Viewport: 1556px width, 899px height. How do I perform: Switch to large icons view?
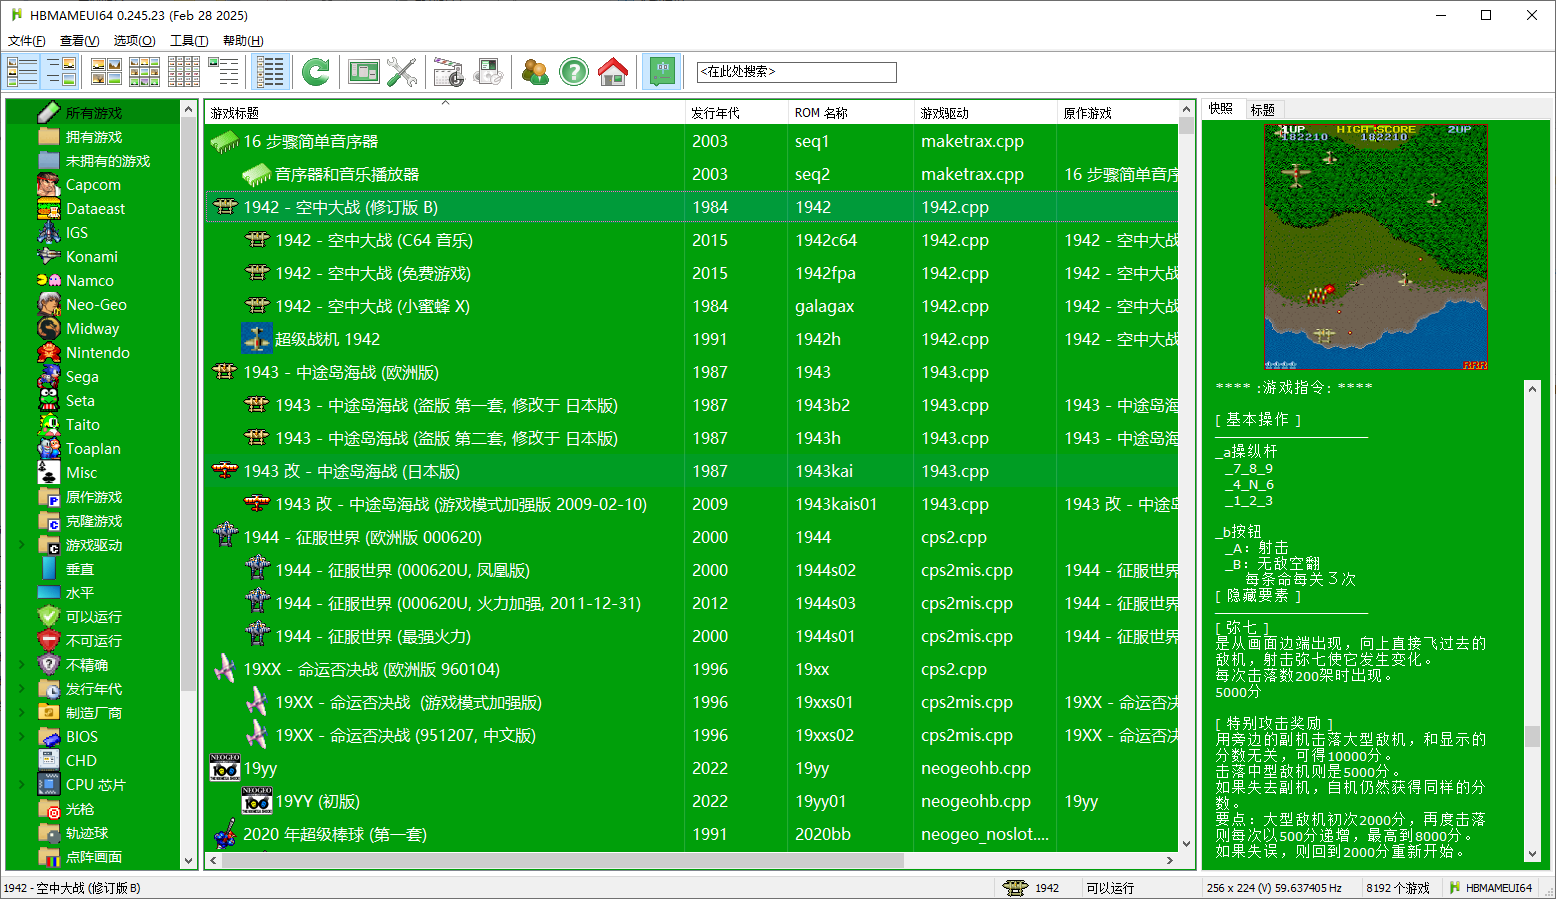(x=106, y=72)
